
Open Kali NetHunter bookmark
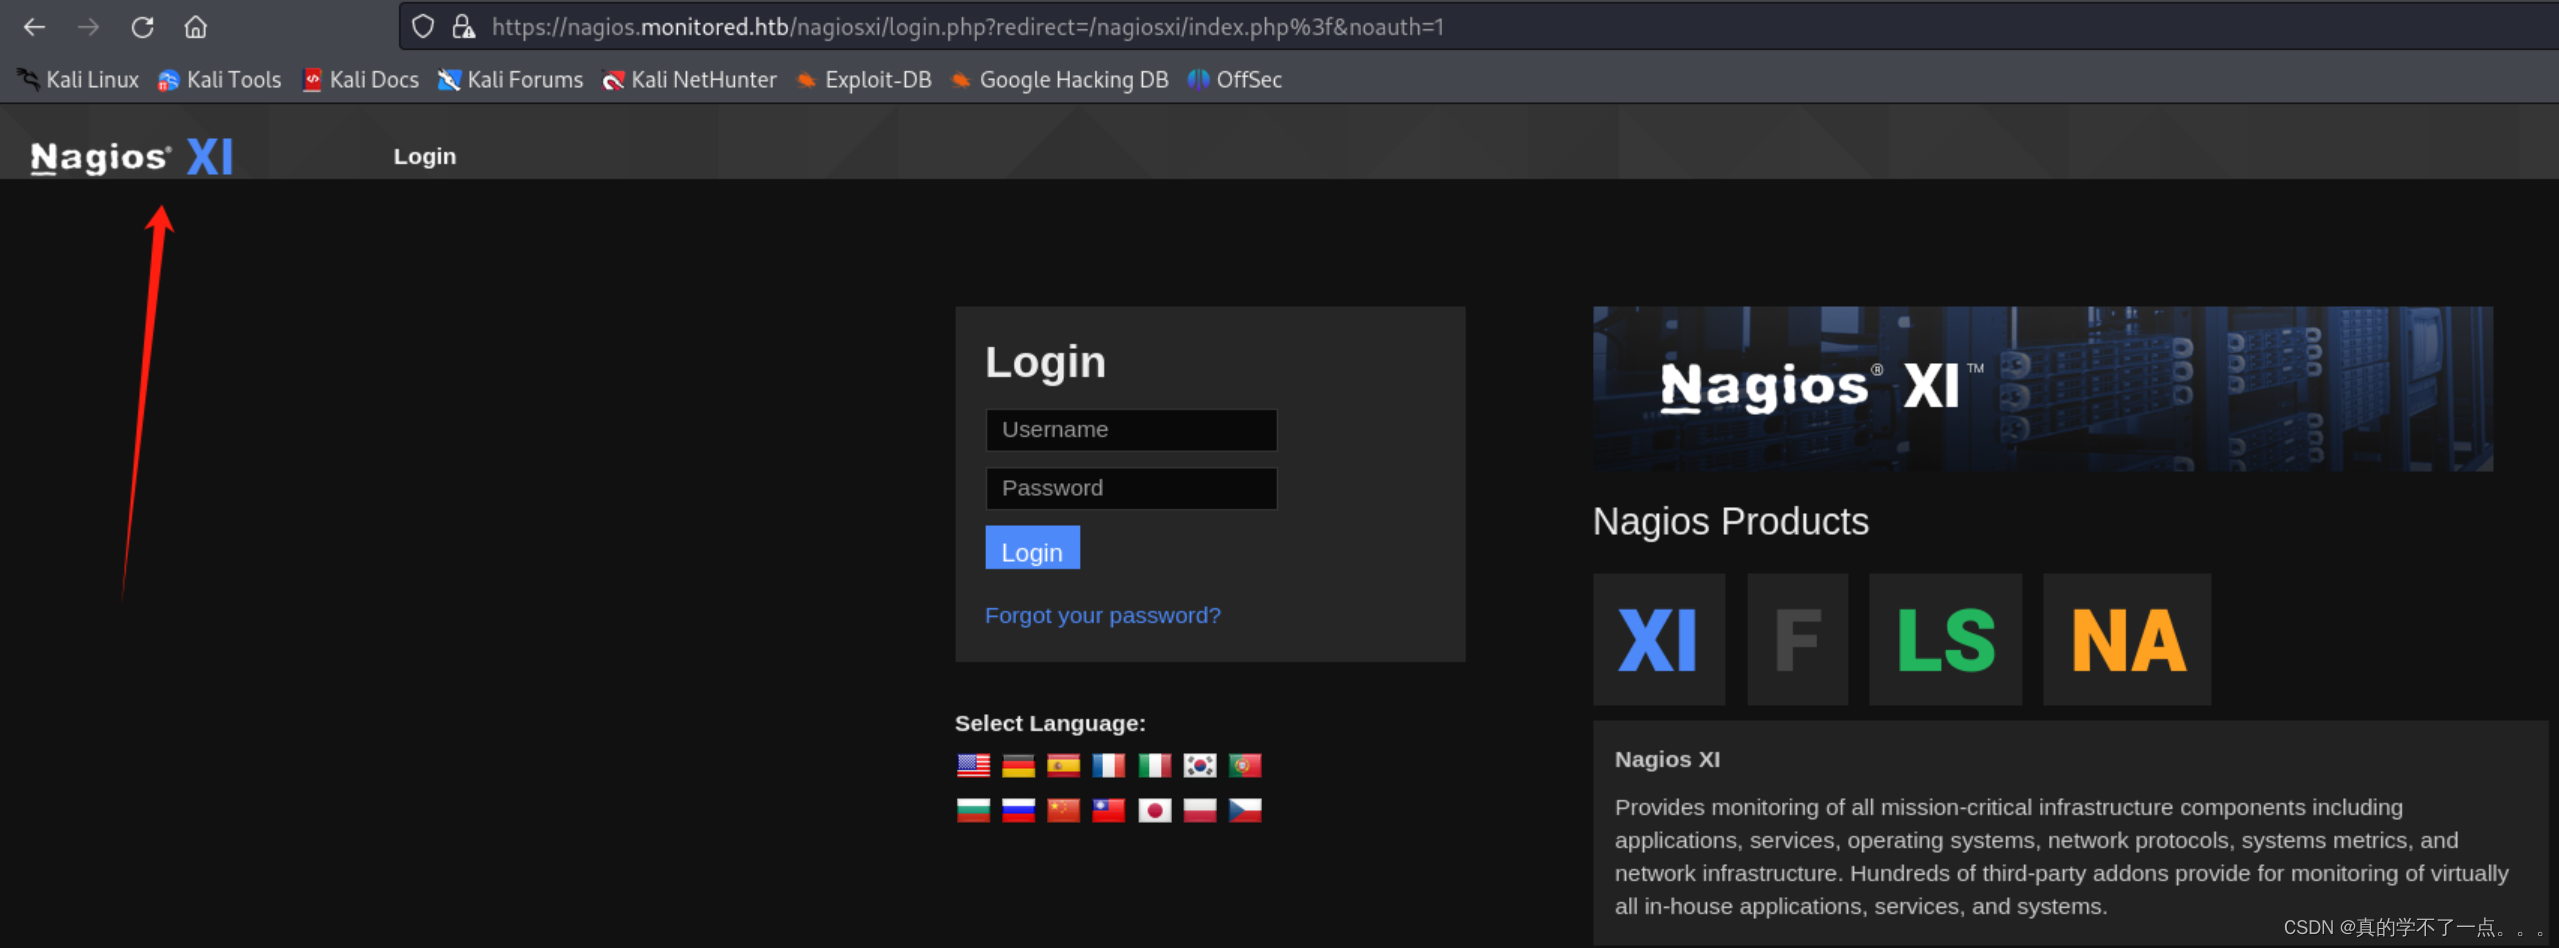pos(690,80)
